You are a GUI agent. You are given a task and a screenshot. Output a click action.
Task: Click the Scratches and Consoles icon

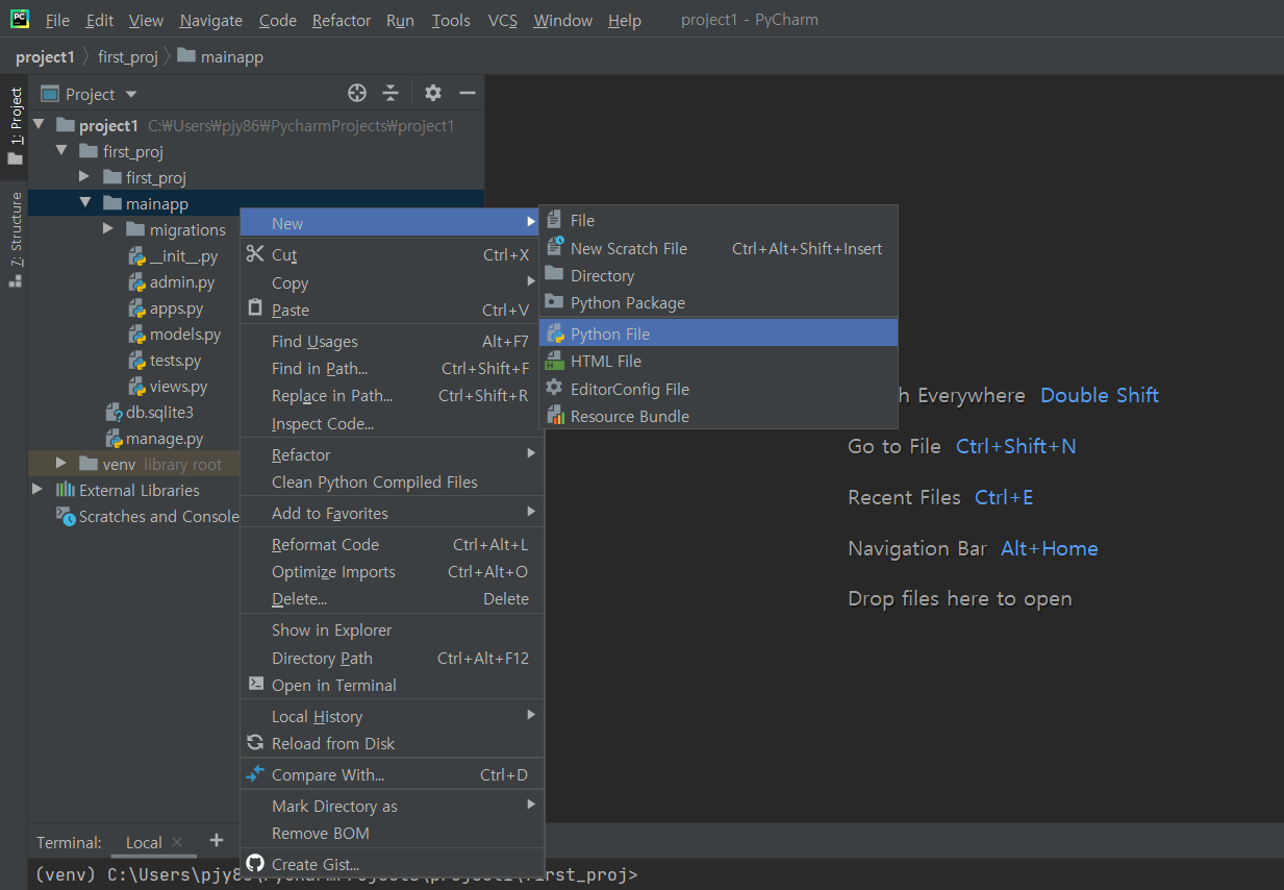pos(65,516)
